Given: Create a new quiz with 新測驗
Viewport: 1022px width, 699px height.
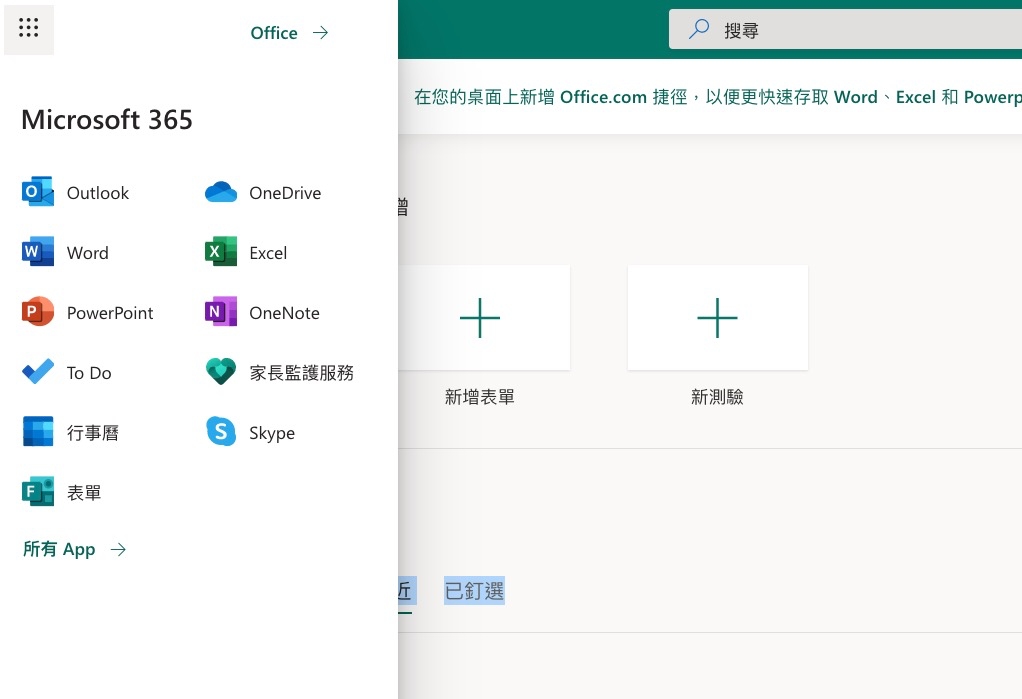Looking at the screenshot, I should (x=717, y=318).
